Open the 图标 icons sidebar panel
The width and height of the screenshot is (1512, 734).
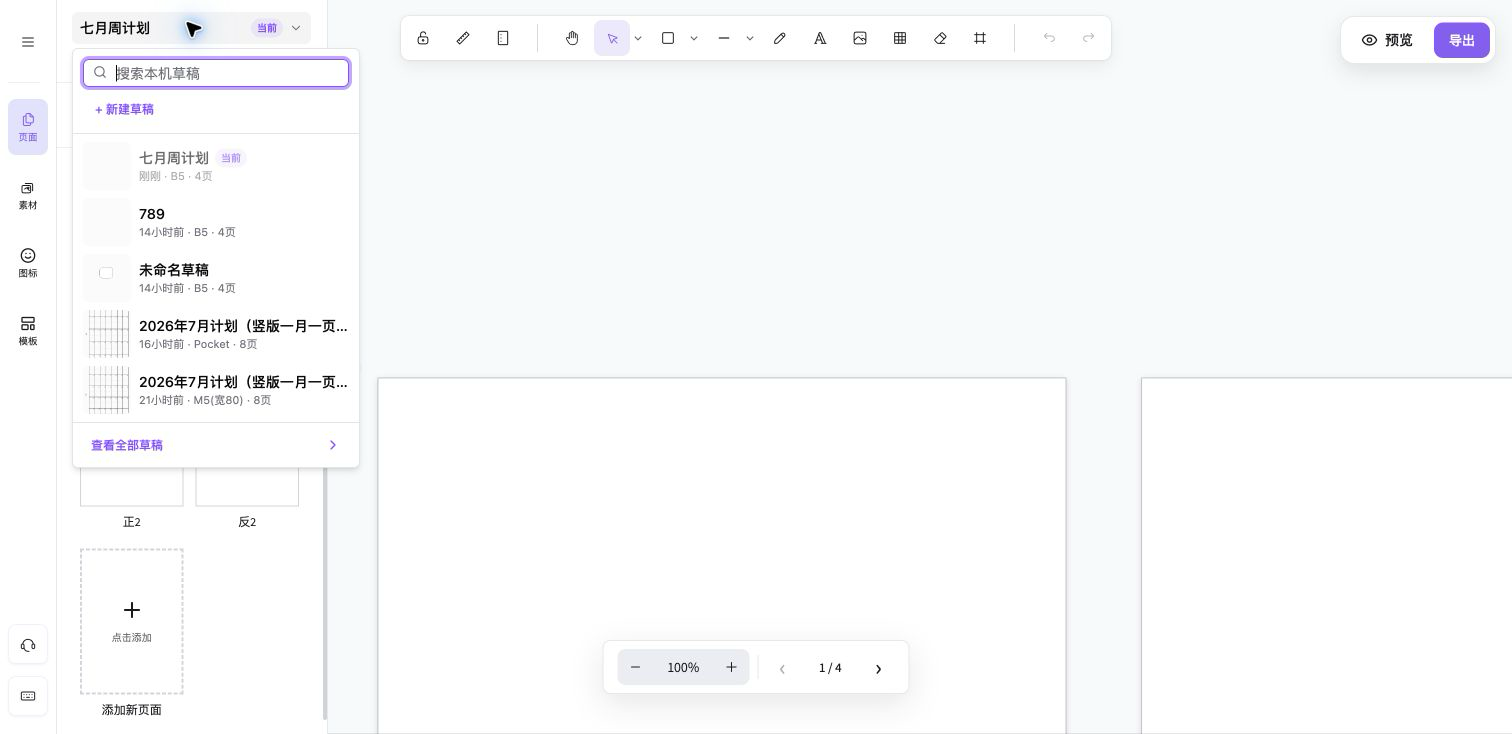point(28,263)
